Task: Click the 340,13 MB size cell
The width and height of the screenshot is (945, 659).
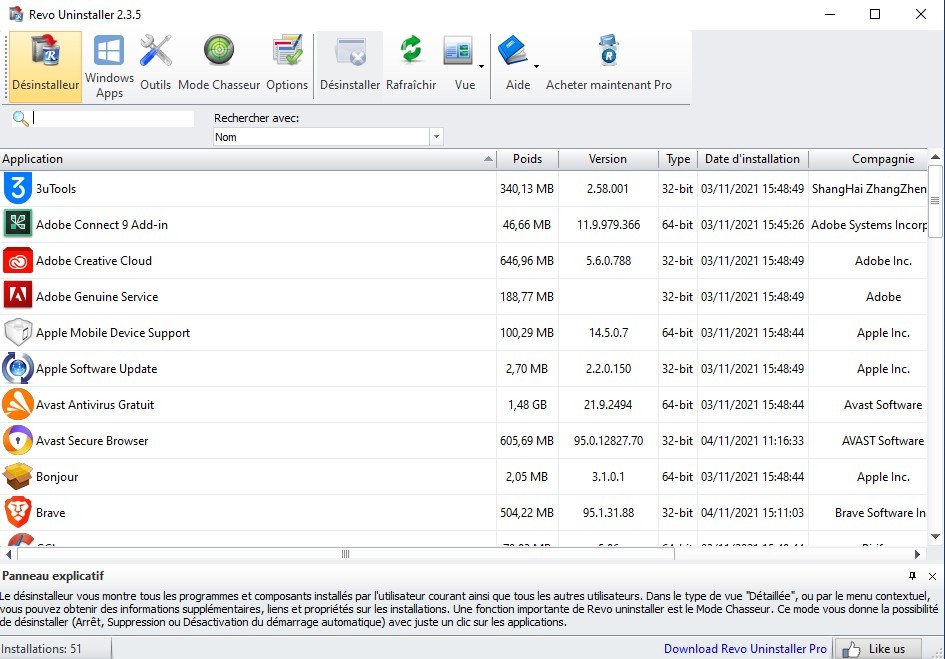Action: (x=527, y=189)
